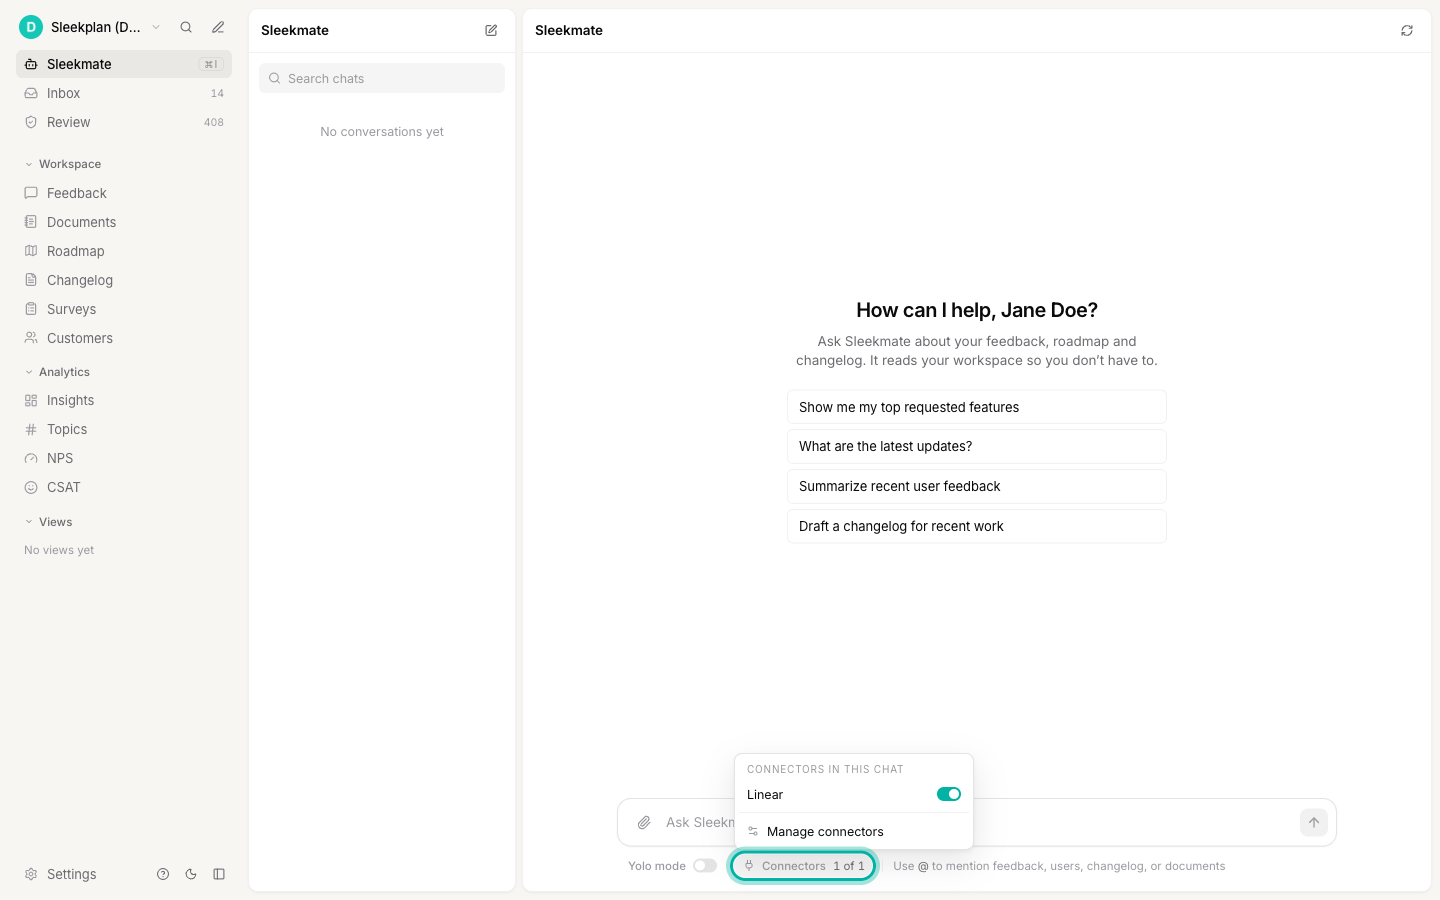
Task: Click the Inbox count 14
Action: pyautogui.click(x=217, y=93)
